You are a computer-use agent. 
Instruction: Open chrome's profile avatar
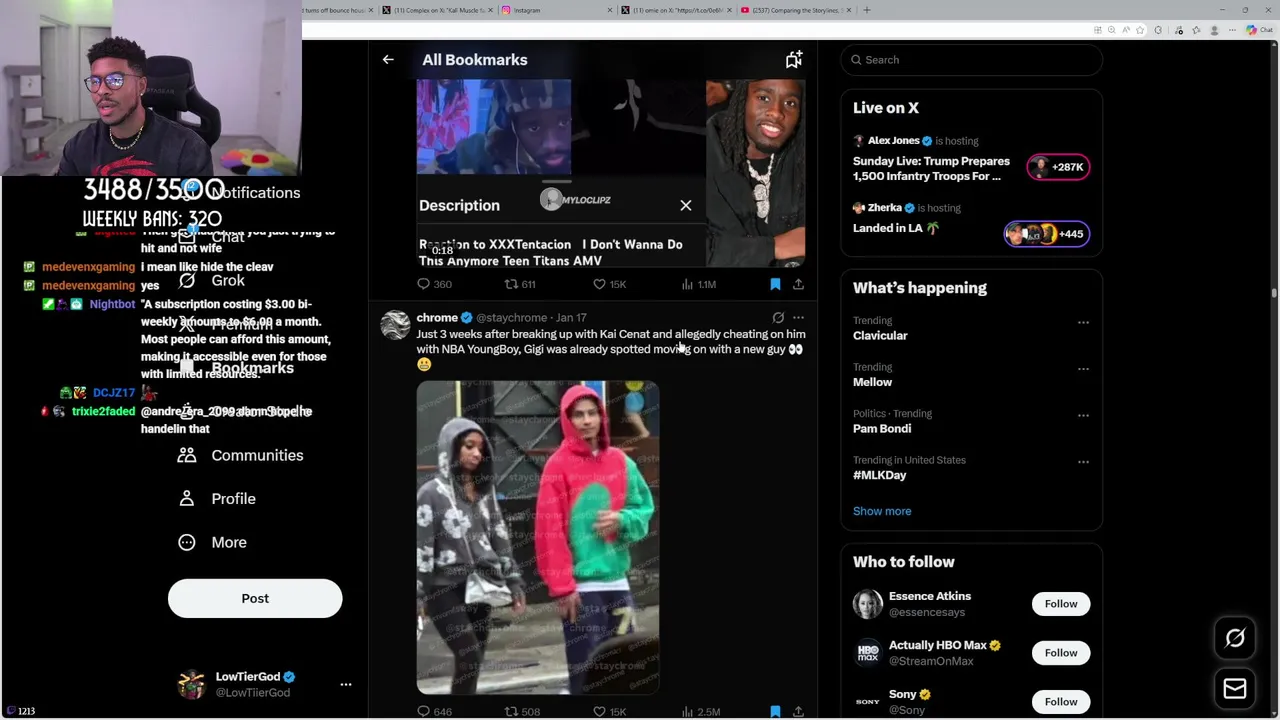pyautogui.click(x=395, y=325)
